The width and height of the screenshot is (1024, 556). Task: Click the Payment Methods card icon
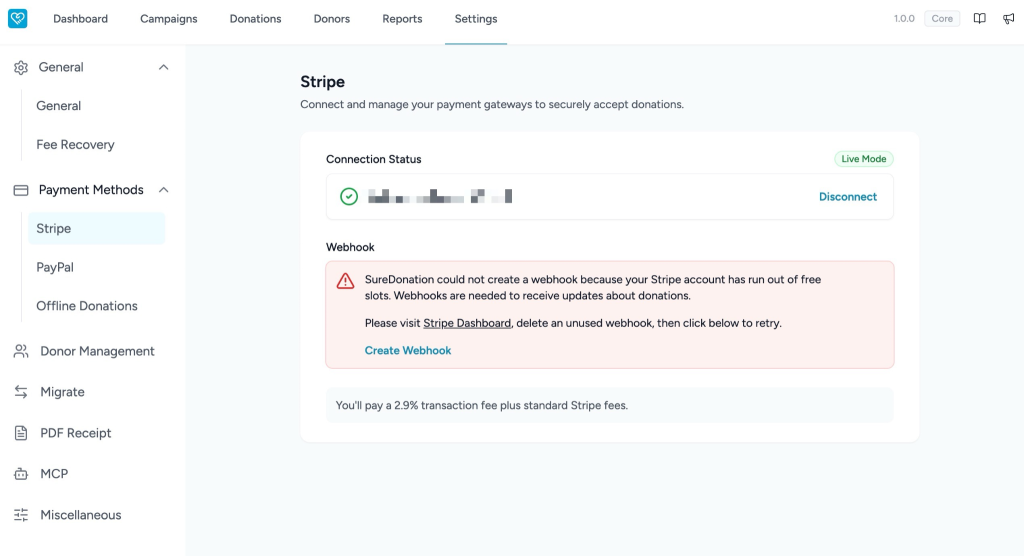(21, 190)
